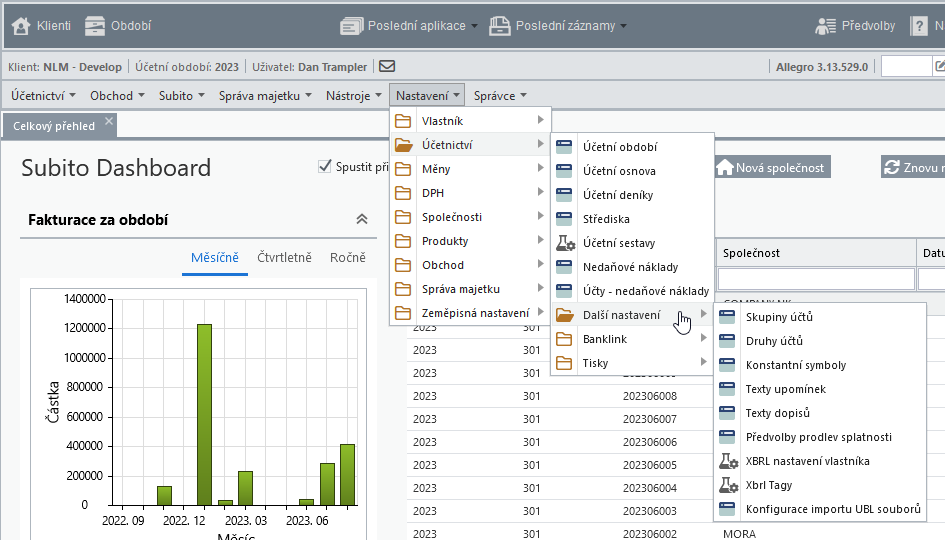This screenshot has width=945, height=540.
Task: Select Účetní deníky menu item
Action: pos(632,195)
